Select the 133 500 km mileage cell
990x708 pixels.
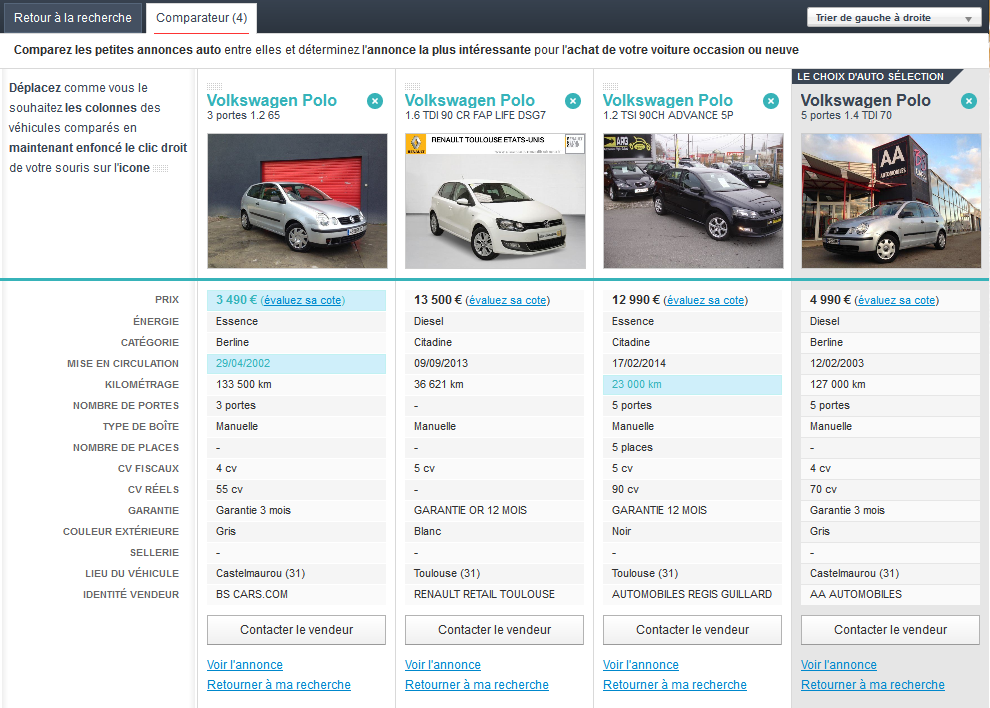click(x=297, y=385)
